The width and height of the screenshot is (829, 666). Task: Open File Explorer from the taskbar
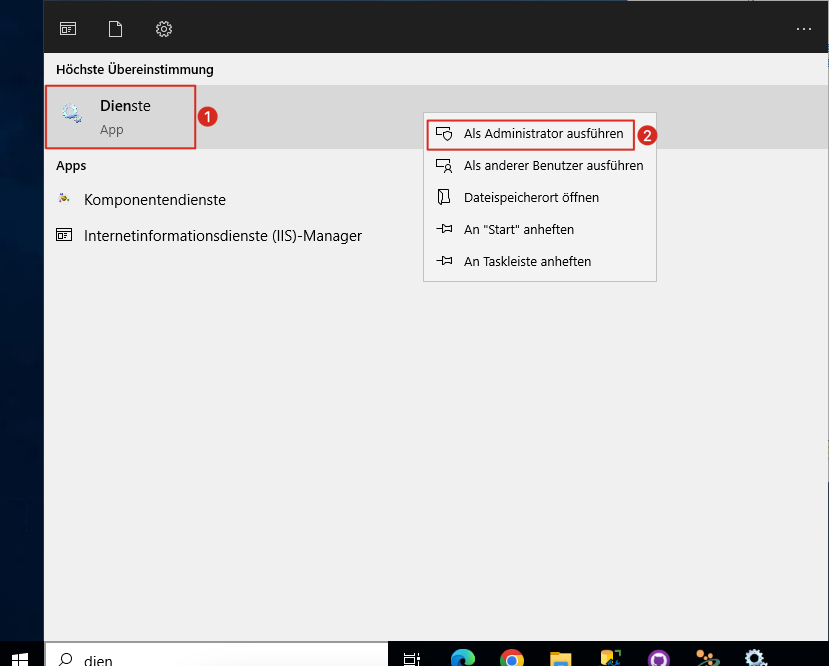tap(560, 659)
